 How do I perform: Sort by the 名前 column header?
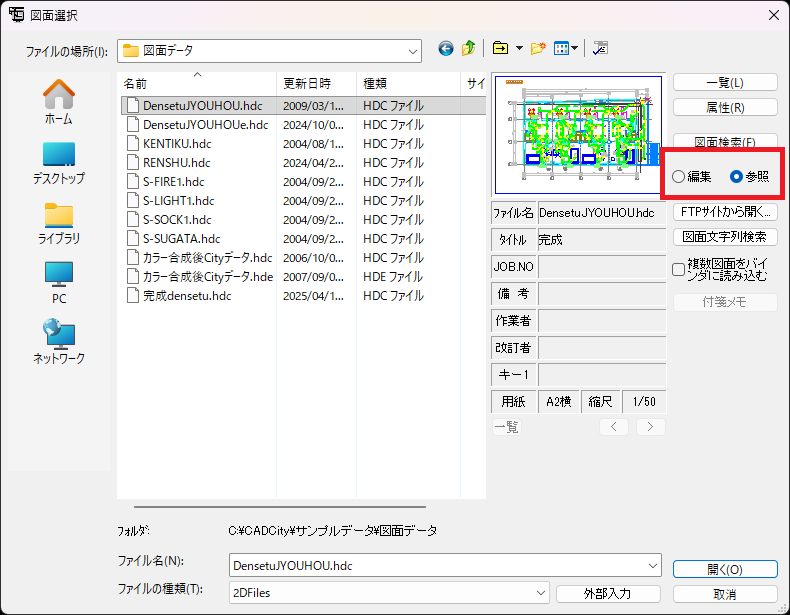[x=197, y=83]
